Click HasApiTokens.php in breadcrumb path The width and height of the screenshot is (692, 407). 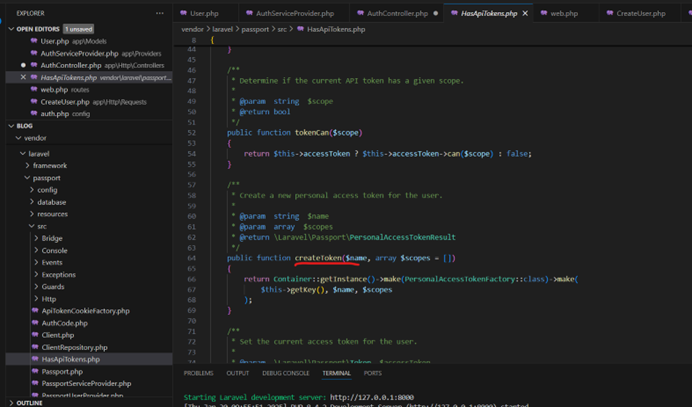click(x=336, y=29)
